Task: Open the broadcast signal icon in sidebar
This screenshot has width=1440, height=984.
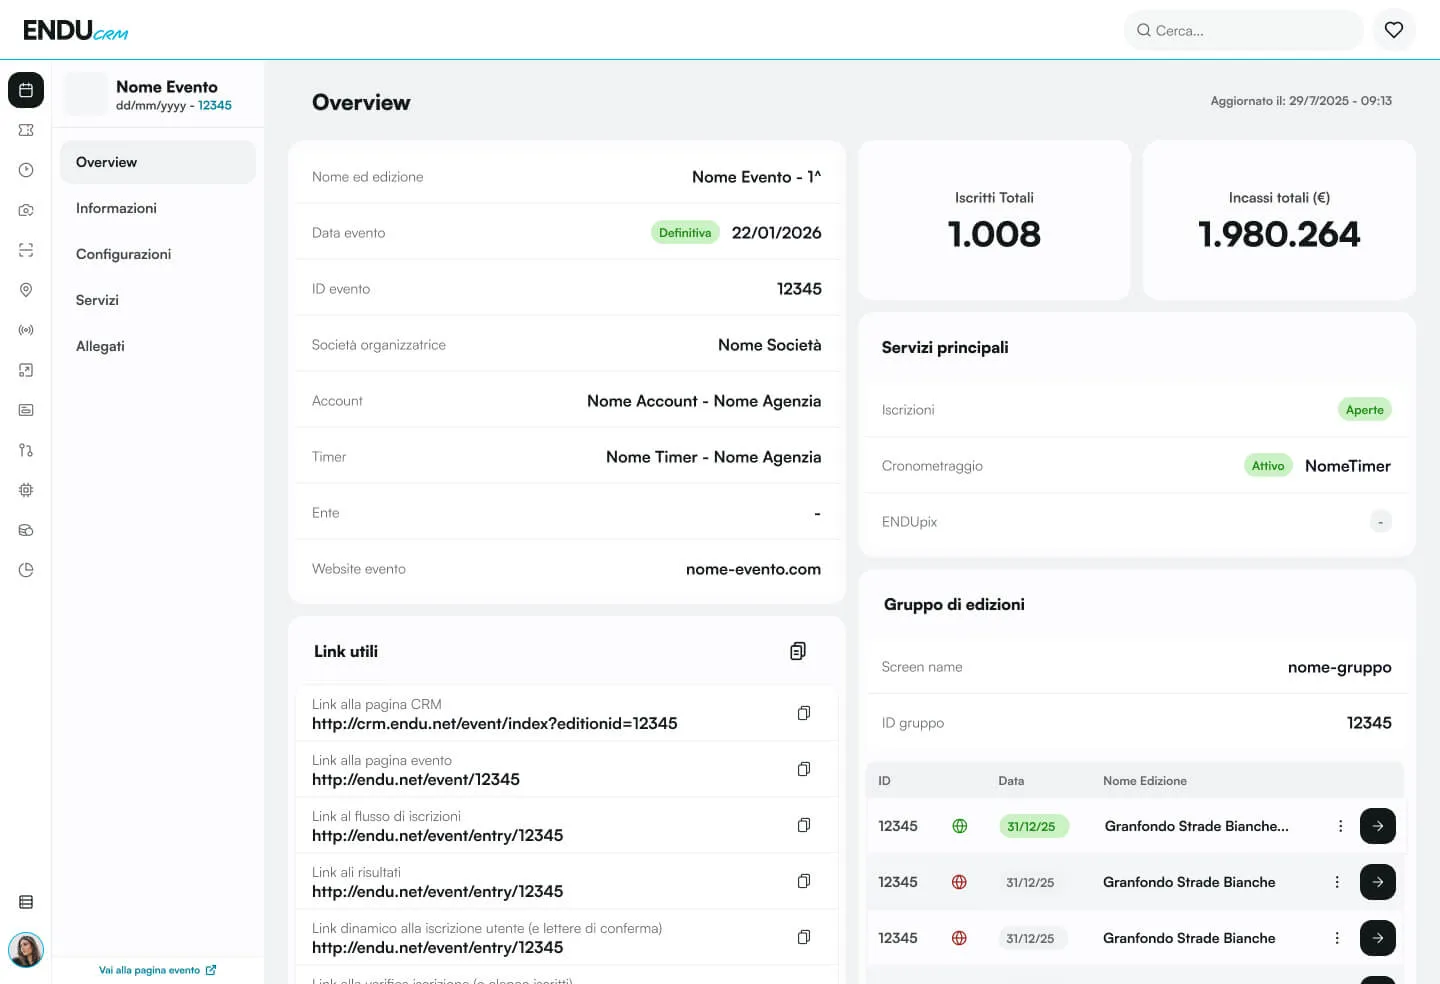Action: [26, 330]
